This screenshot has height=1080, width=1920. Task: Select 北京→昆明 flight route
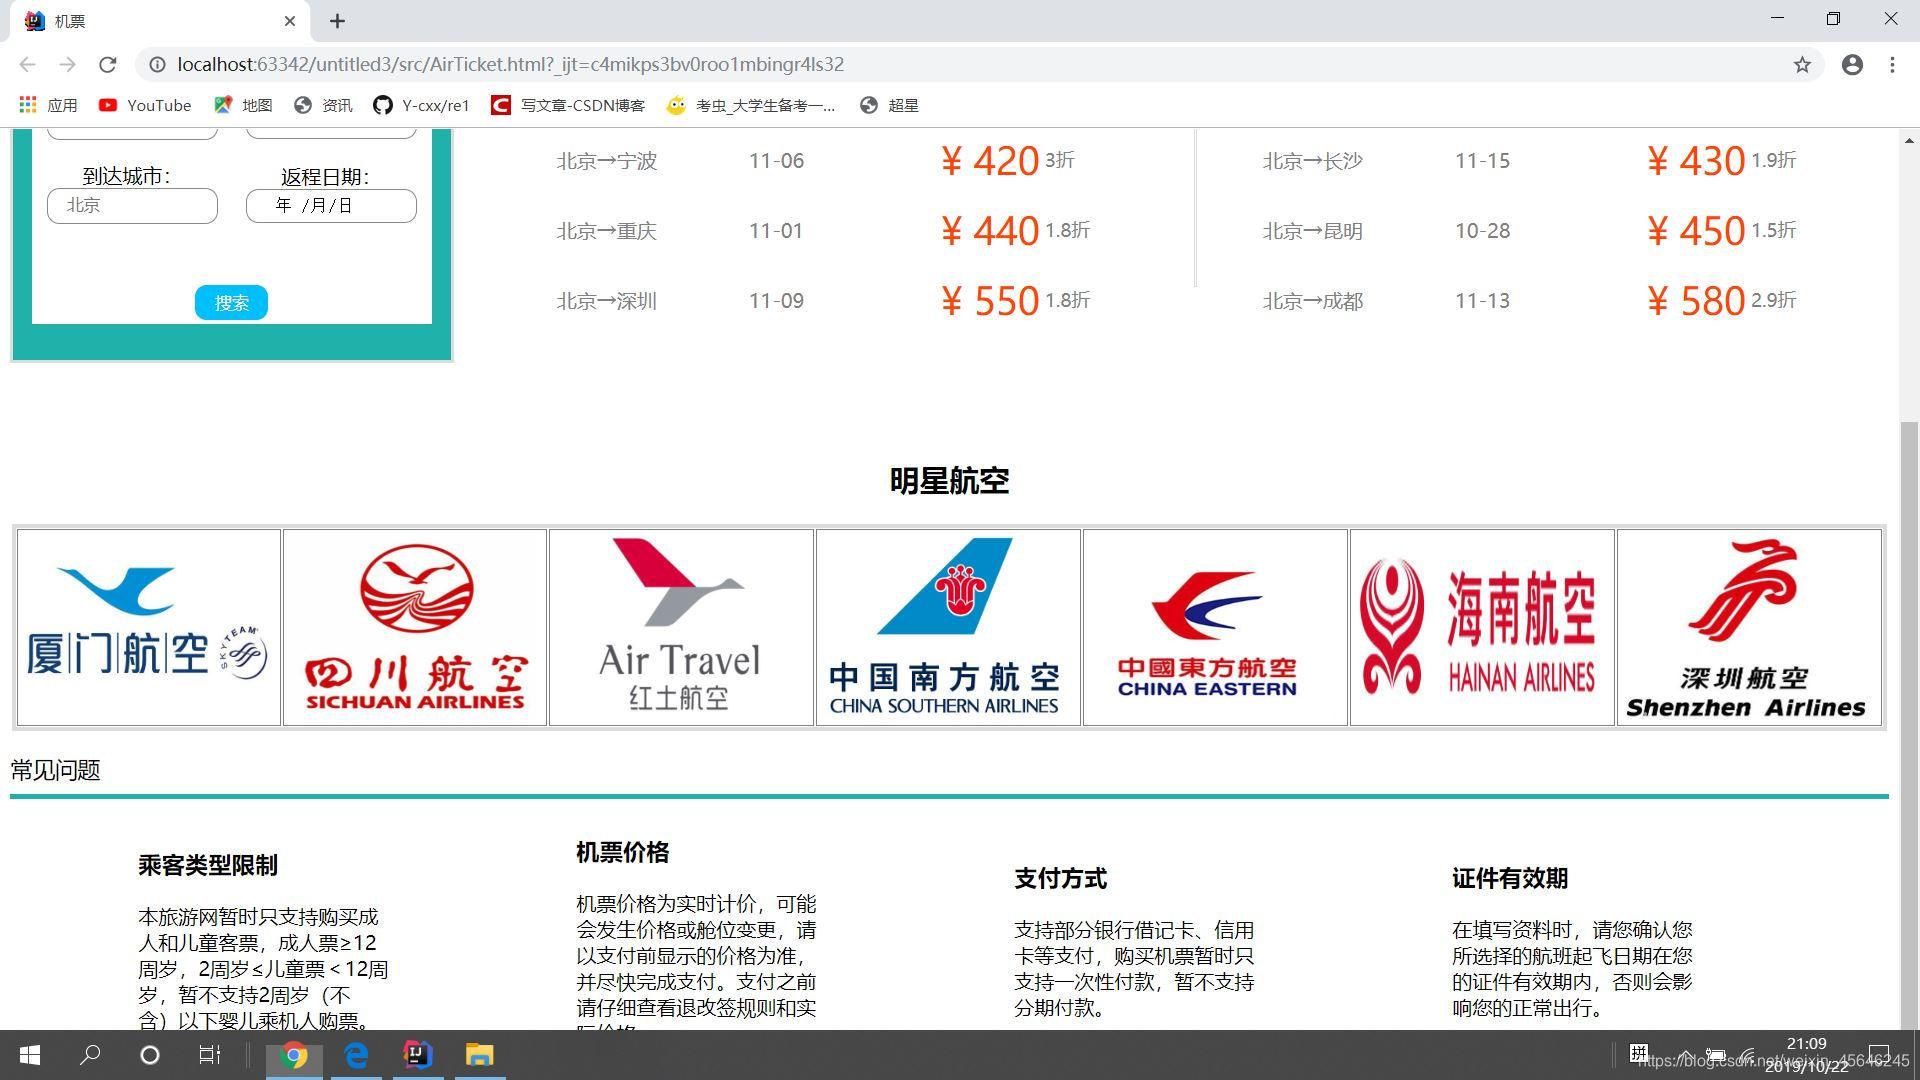click(x=1312, y=231)
